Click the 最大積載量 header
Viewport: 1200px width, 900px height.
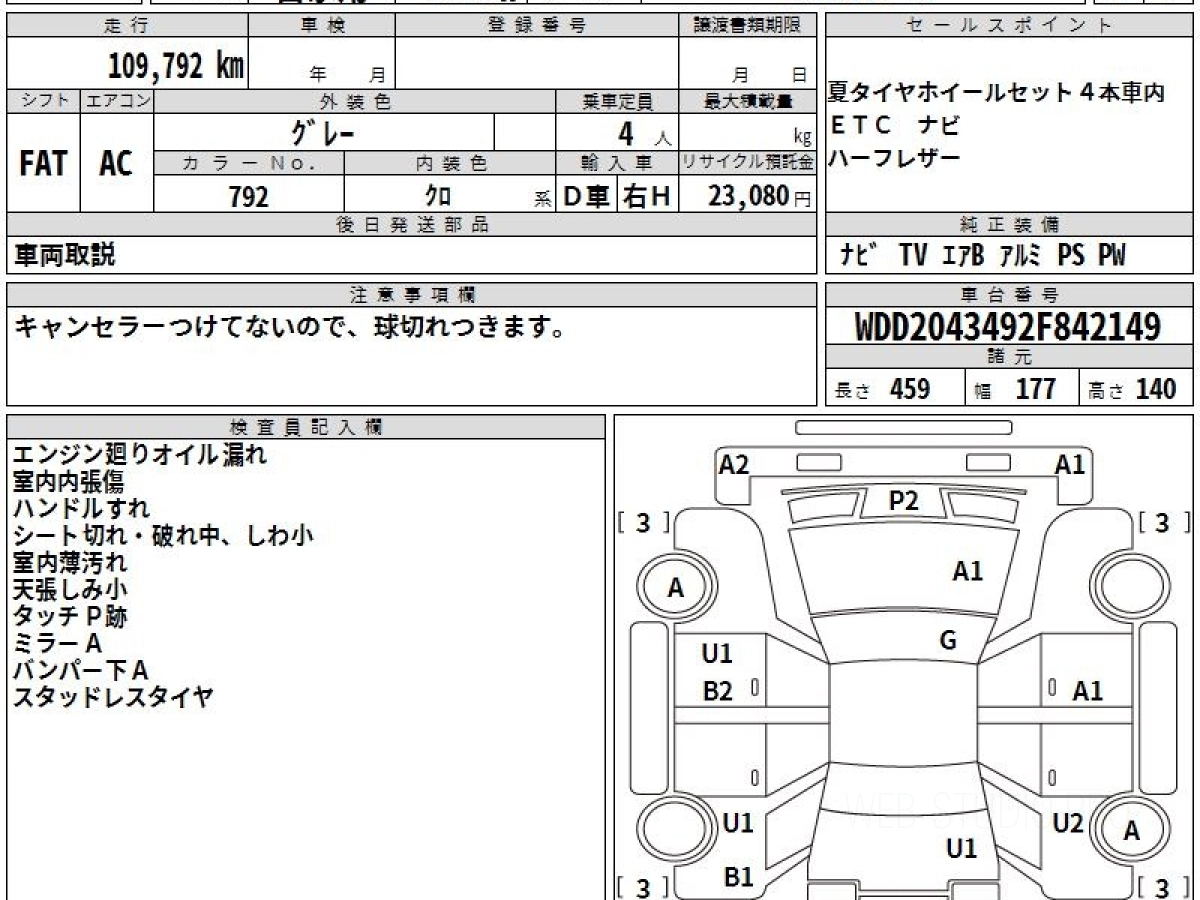coord(748,101)
